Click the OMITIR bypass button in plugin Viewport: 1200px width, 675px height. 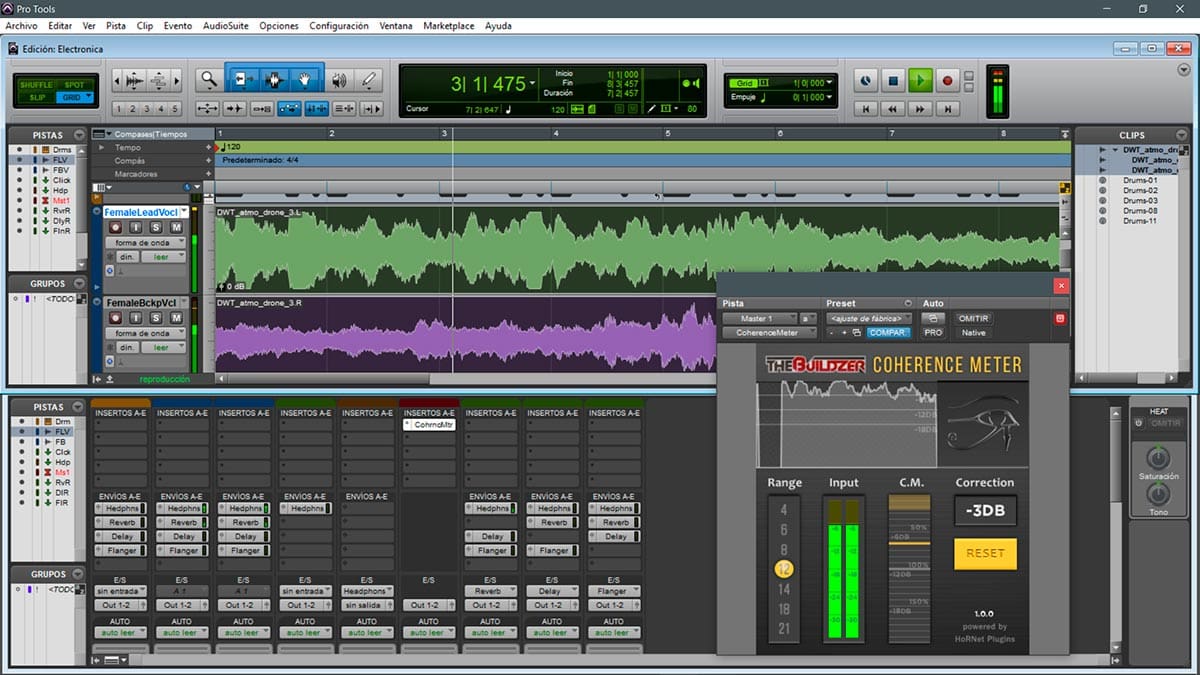973,318
